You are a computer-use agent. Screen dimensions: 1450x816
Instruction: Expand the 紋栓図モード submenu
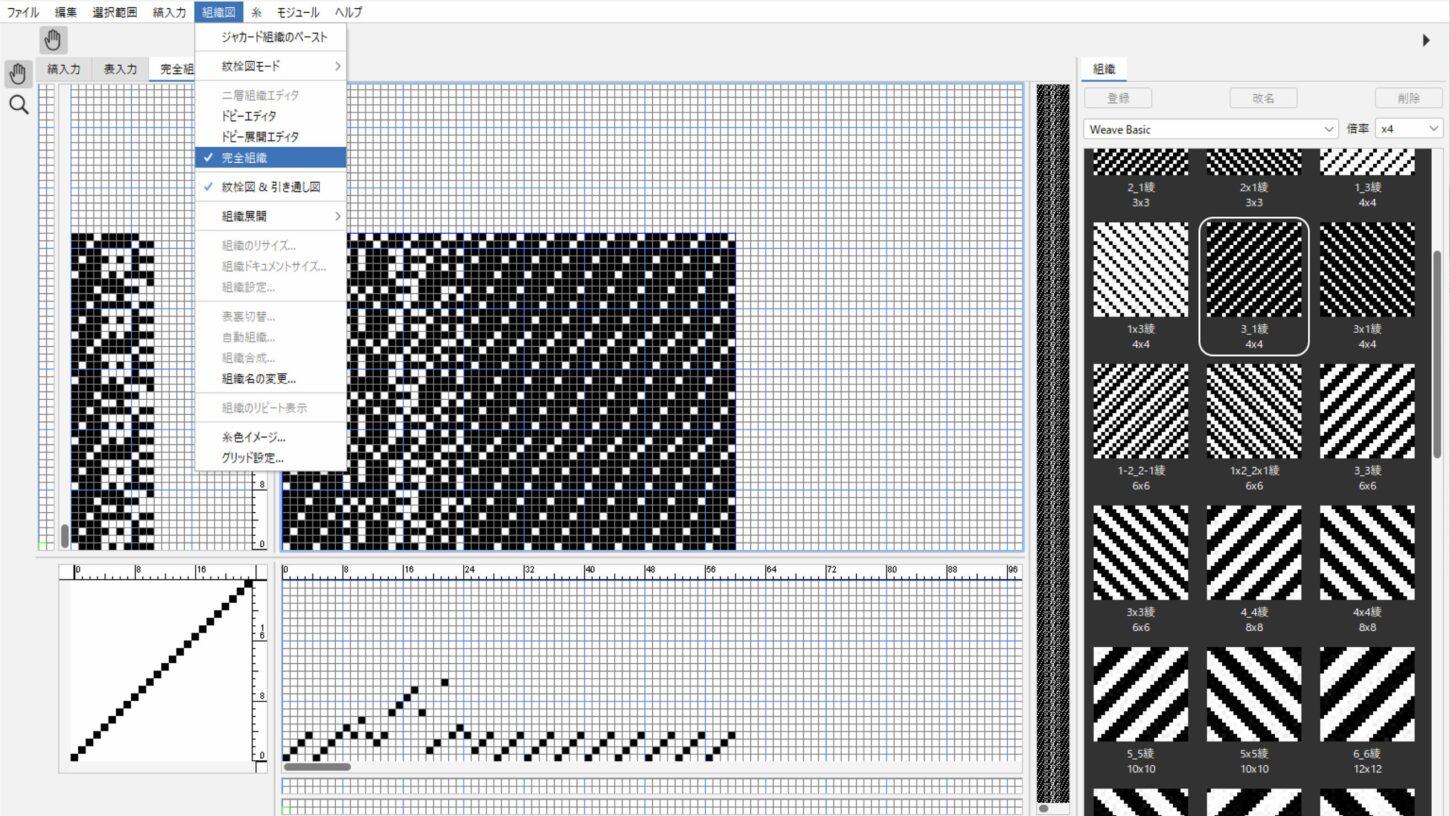pos(270,66)
